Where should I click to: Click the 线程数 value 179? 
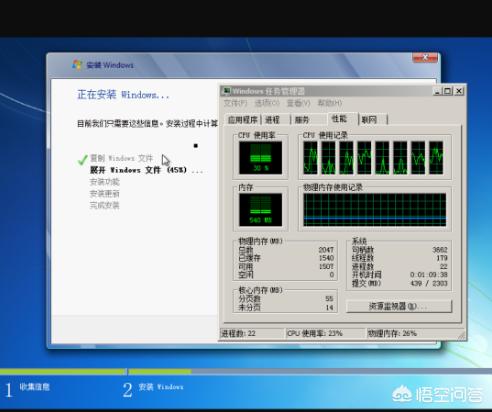coord(442,258)
